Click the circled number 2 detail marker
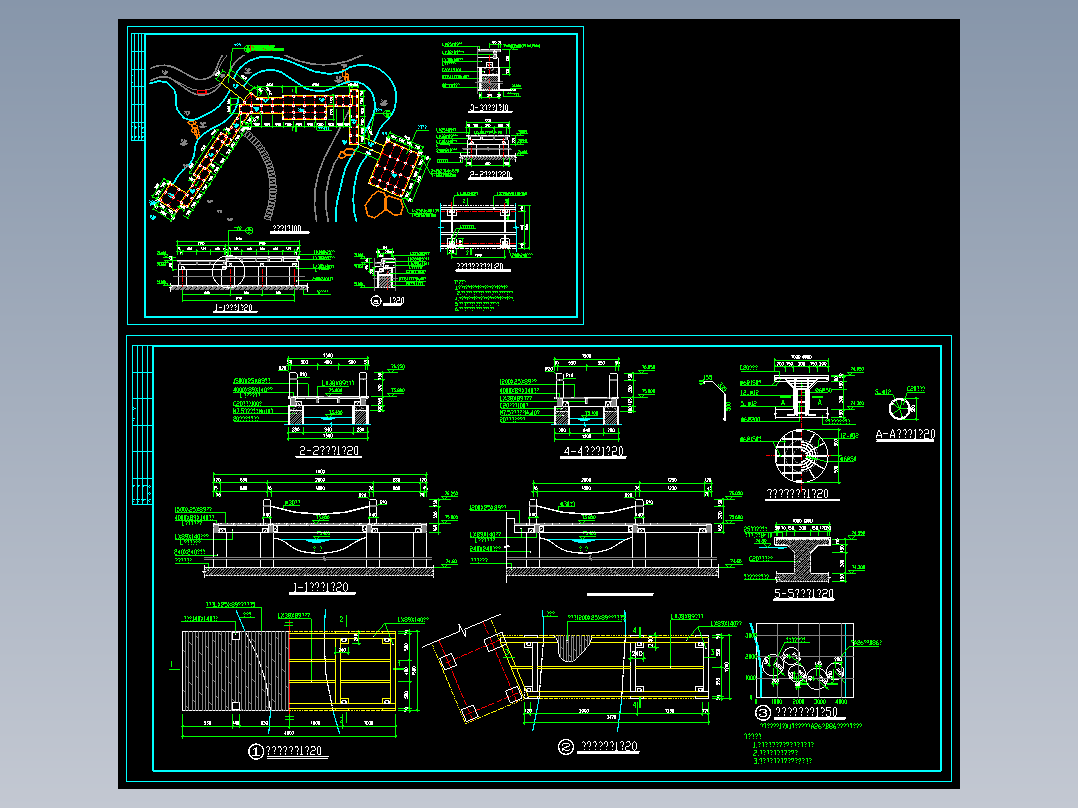 point(566,747)
